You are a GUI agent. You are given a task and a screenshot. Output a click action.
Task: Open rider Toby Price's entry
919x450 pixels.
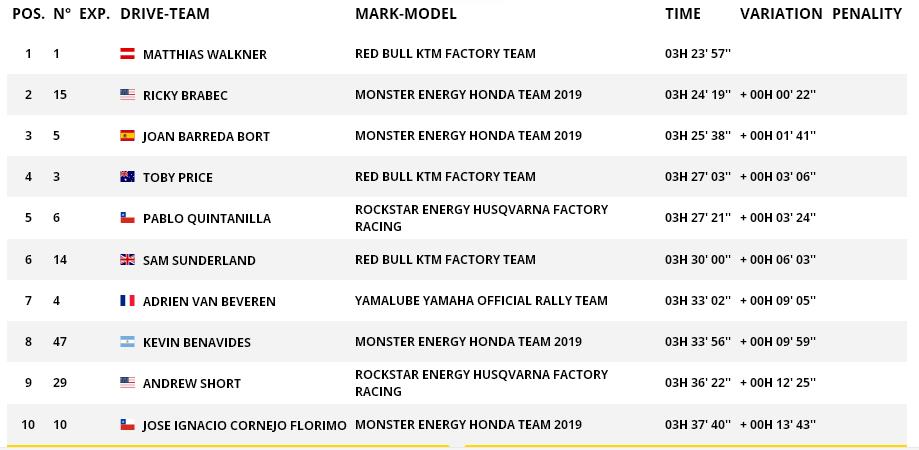178,177
